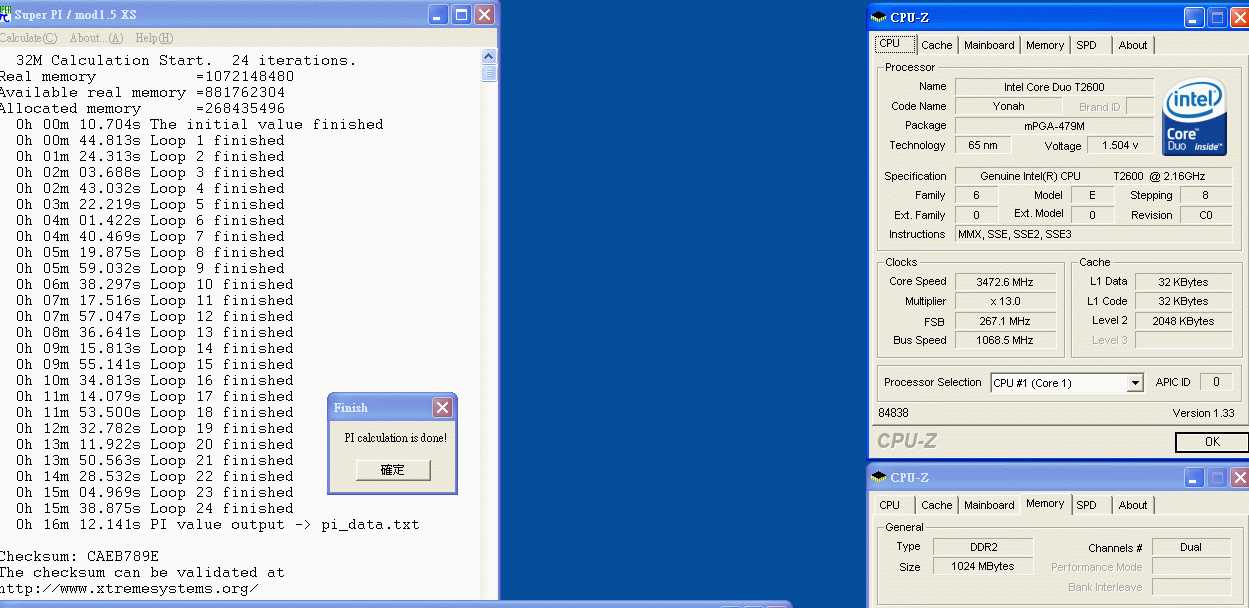Switch to the Memory tab in top CPU-Z window
Viewport: 1249px width, 608px height.
pos(1045,45)
